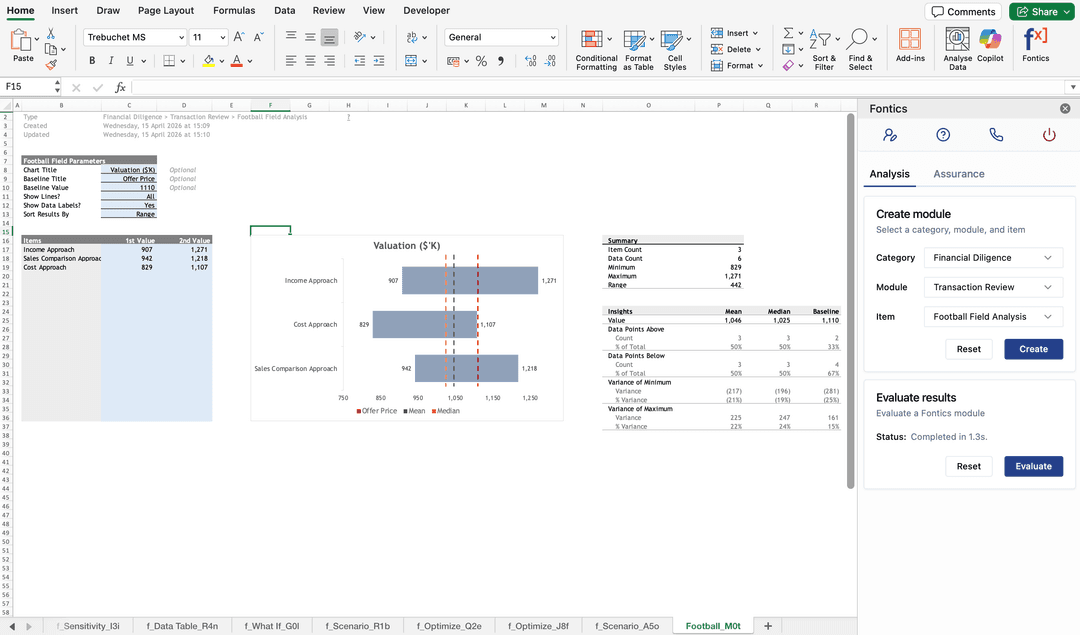This screenshot has height=635, width=1080.
Task: Toggle middle vertical alignment
Action: click(310, 37)
